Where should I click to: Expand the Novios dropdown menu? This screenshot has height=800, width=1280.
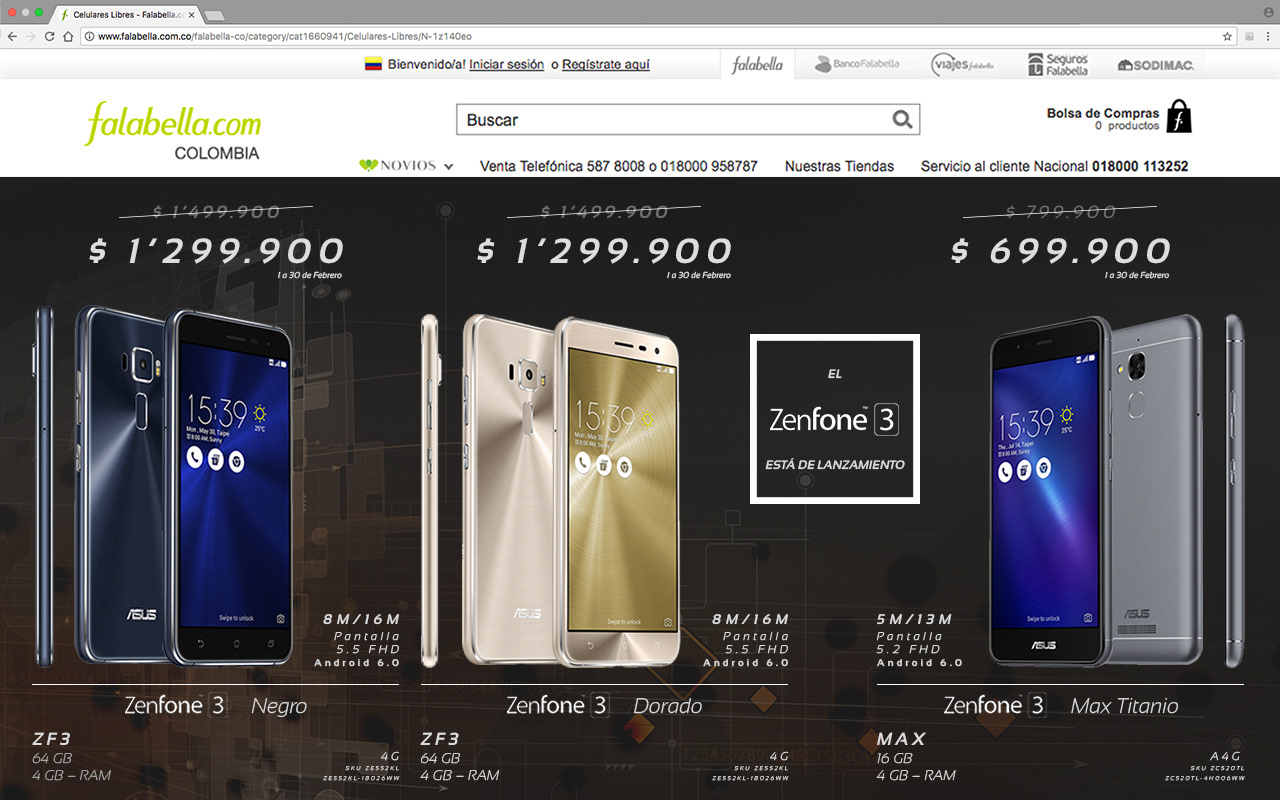[406, 166]
